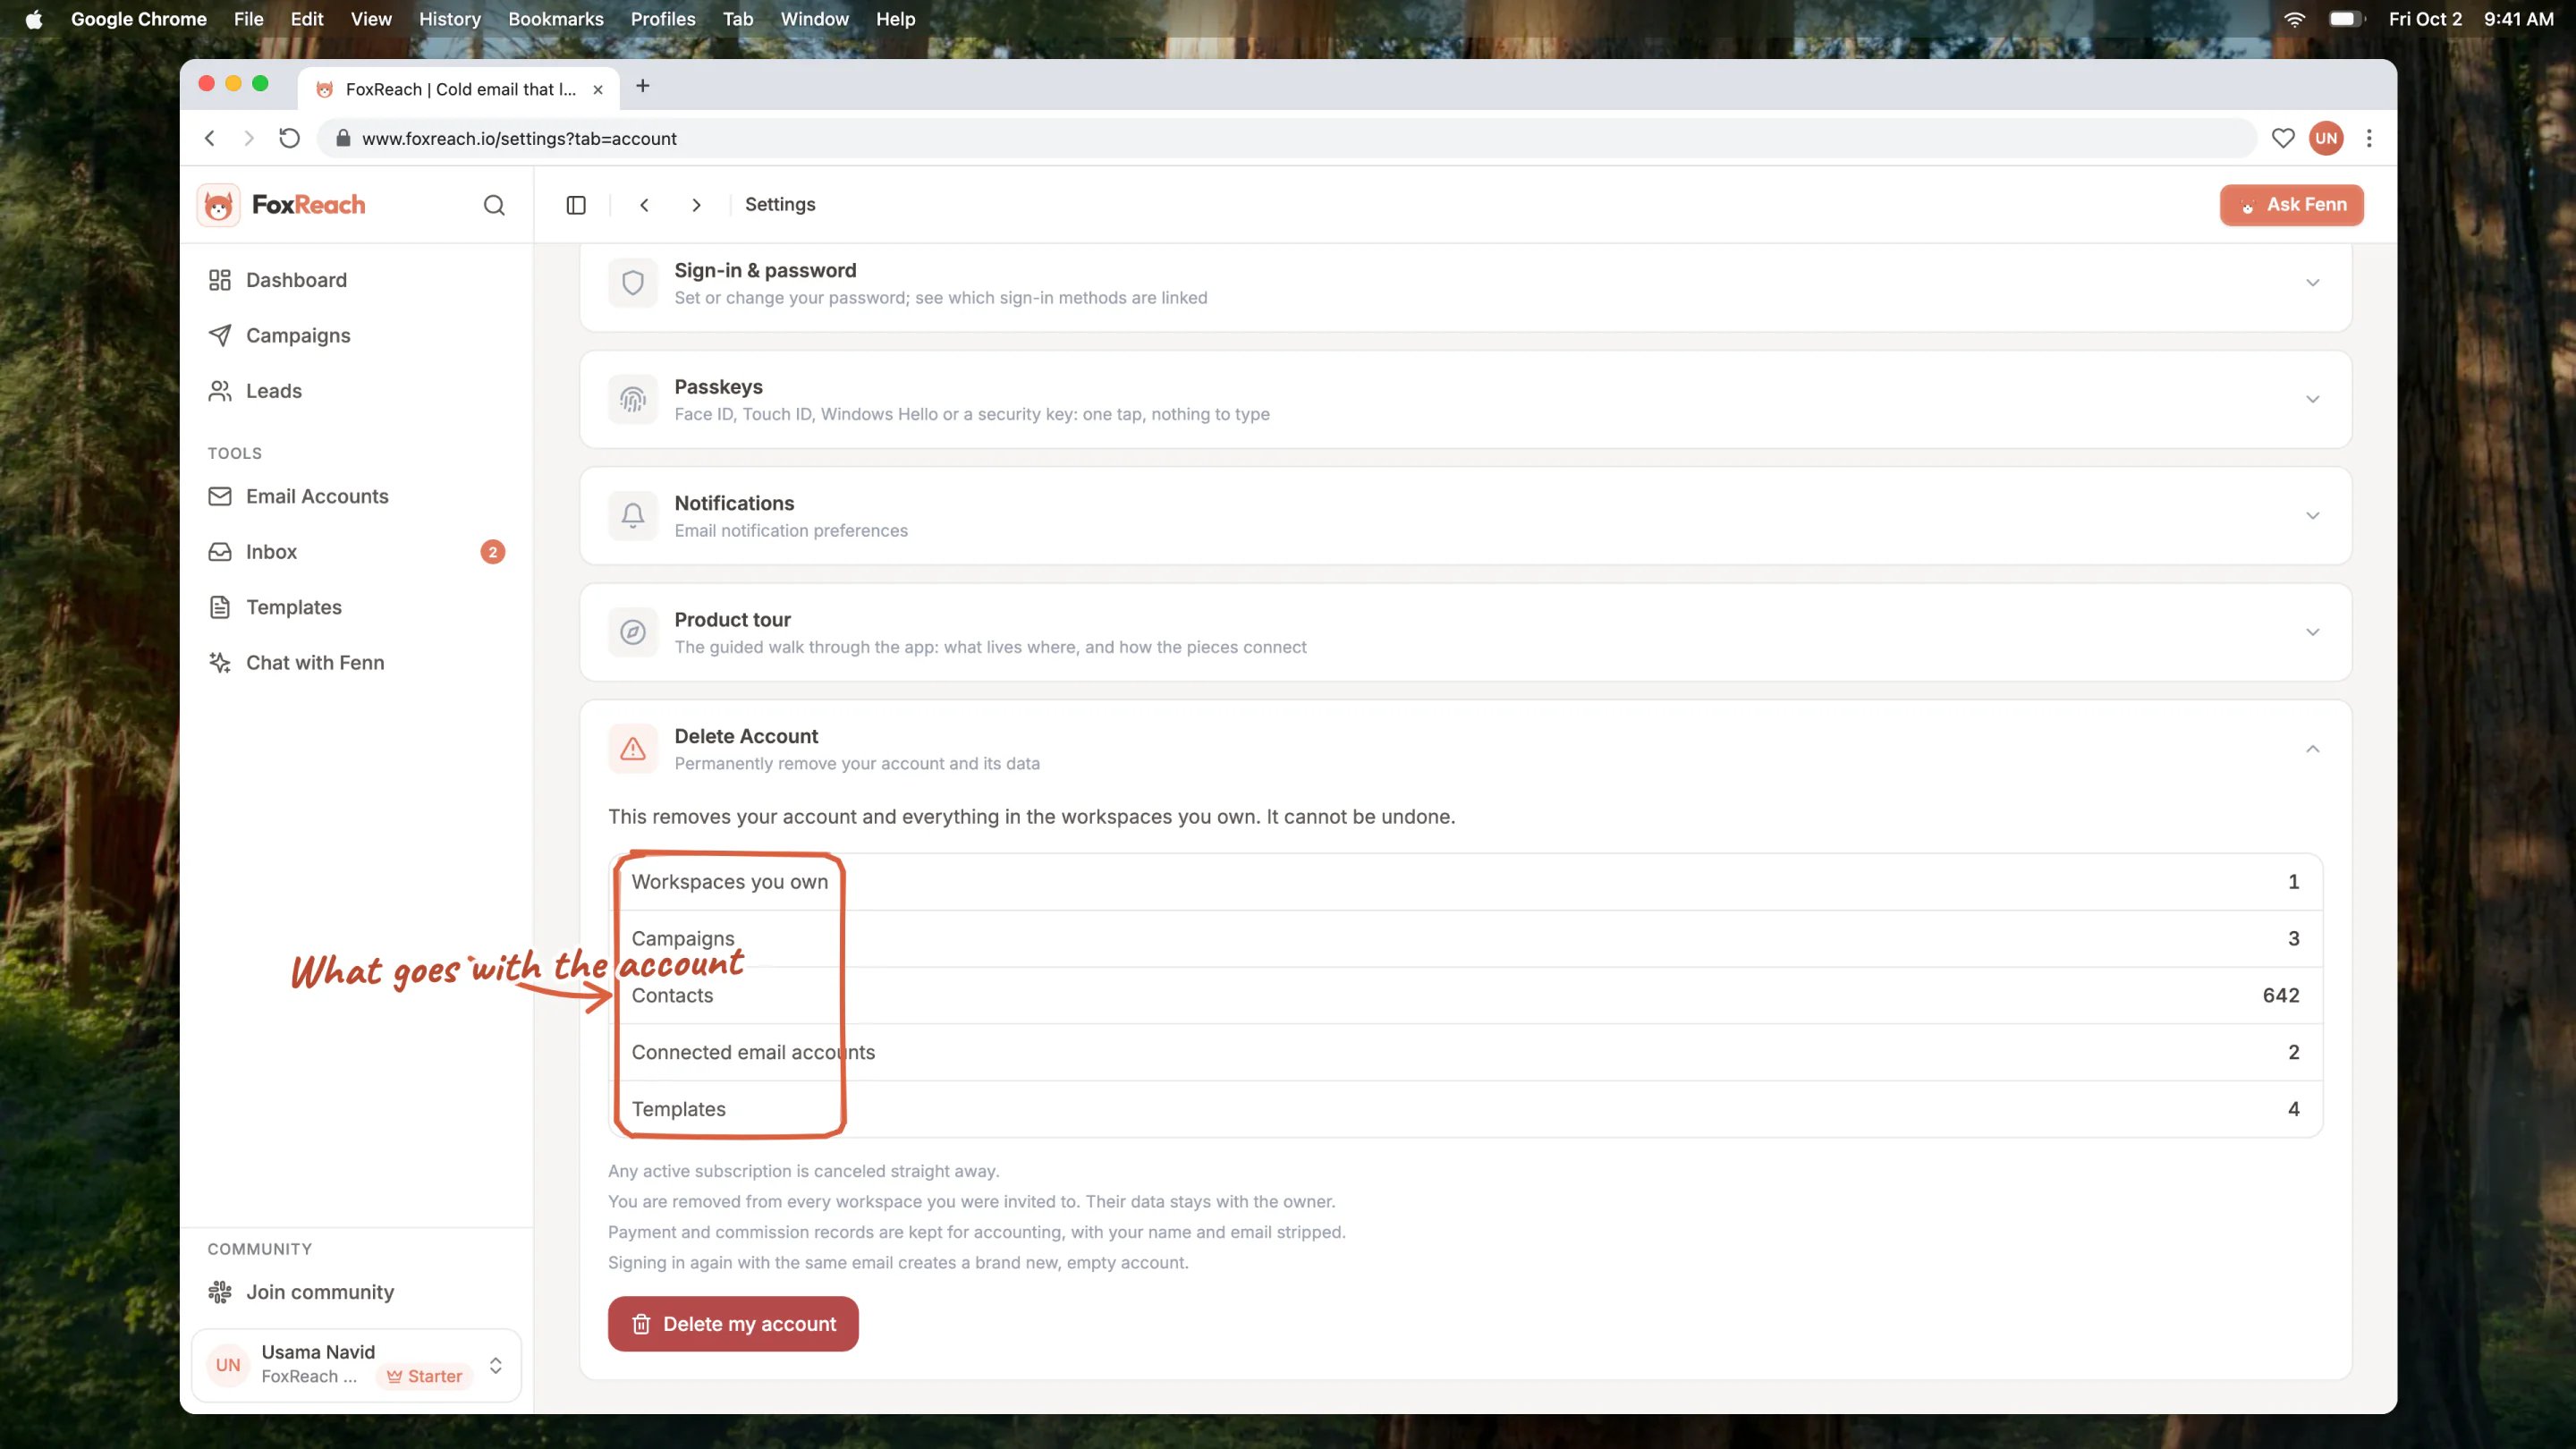Open the Bookmarks menu in menu bar

(x=556, y=19)
